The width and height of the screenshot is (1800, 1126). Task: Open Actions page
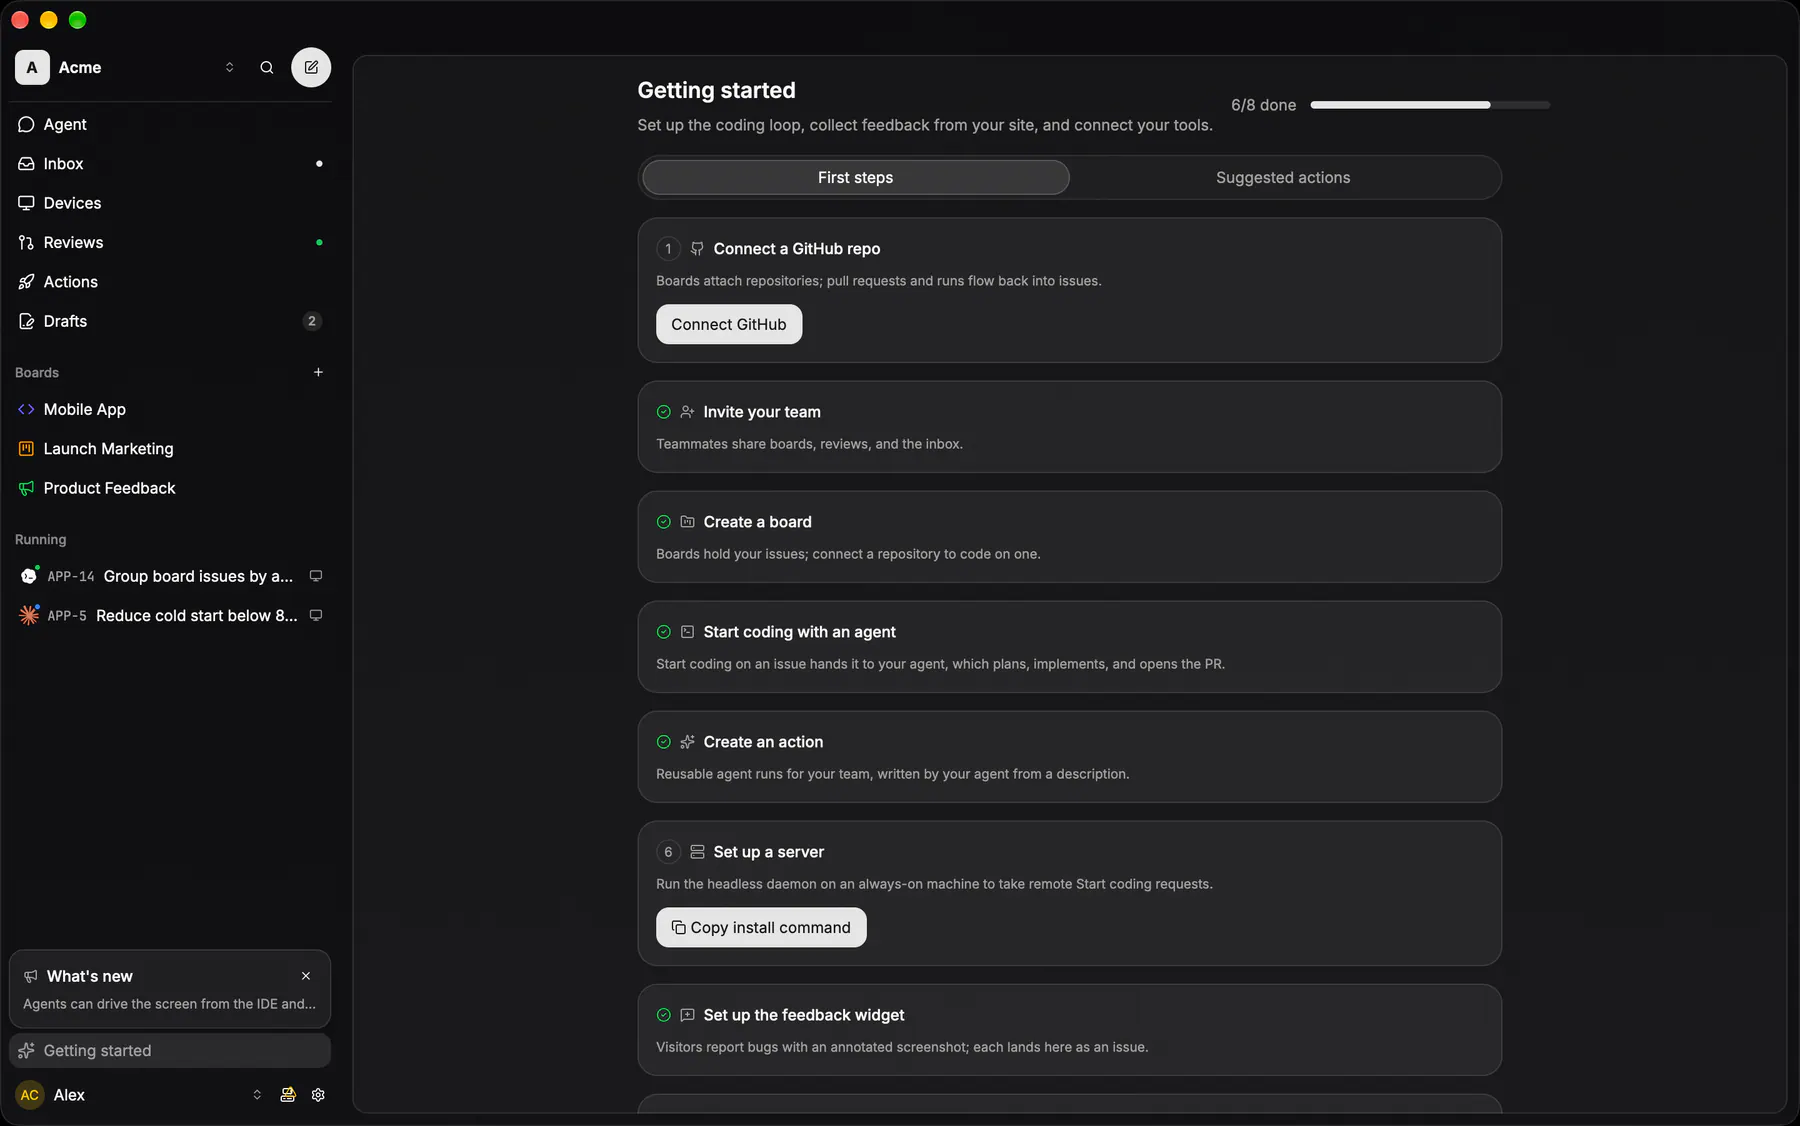click(x=170, y=282)
